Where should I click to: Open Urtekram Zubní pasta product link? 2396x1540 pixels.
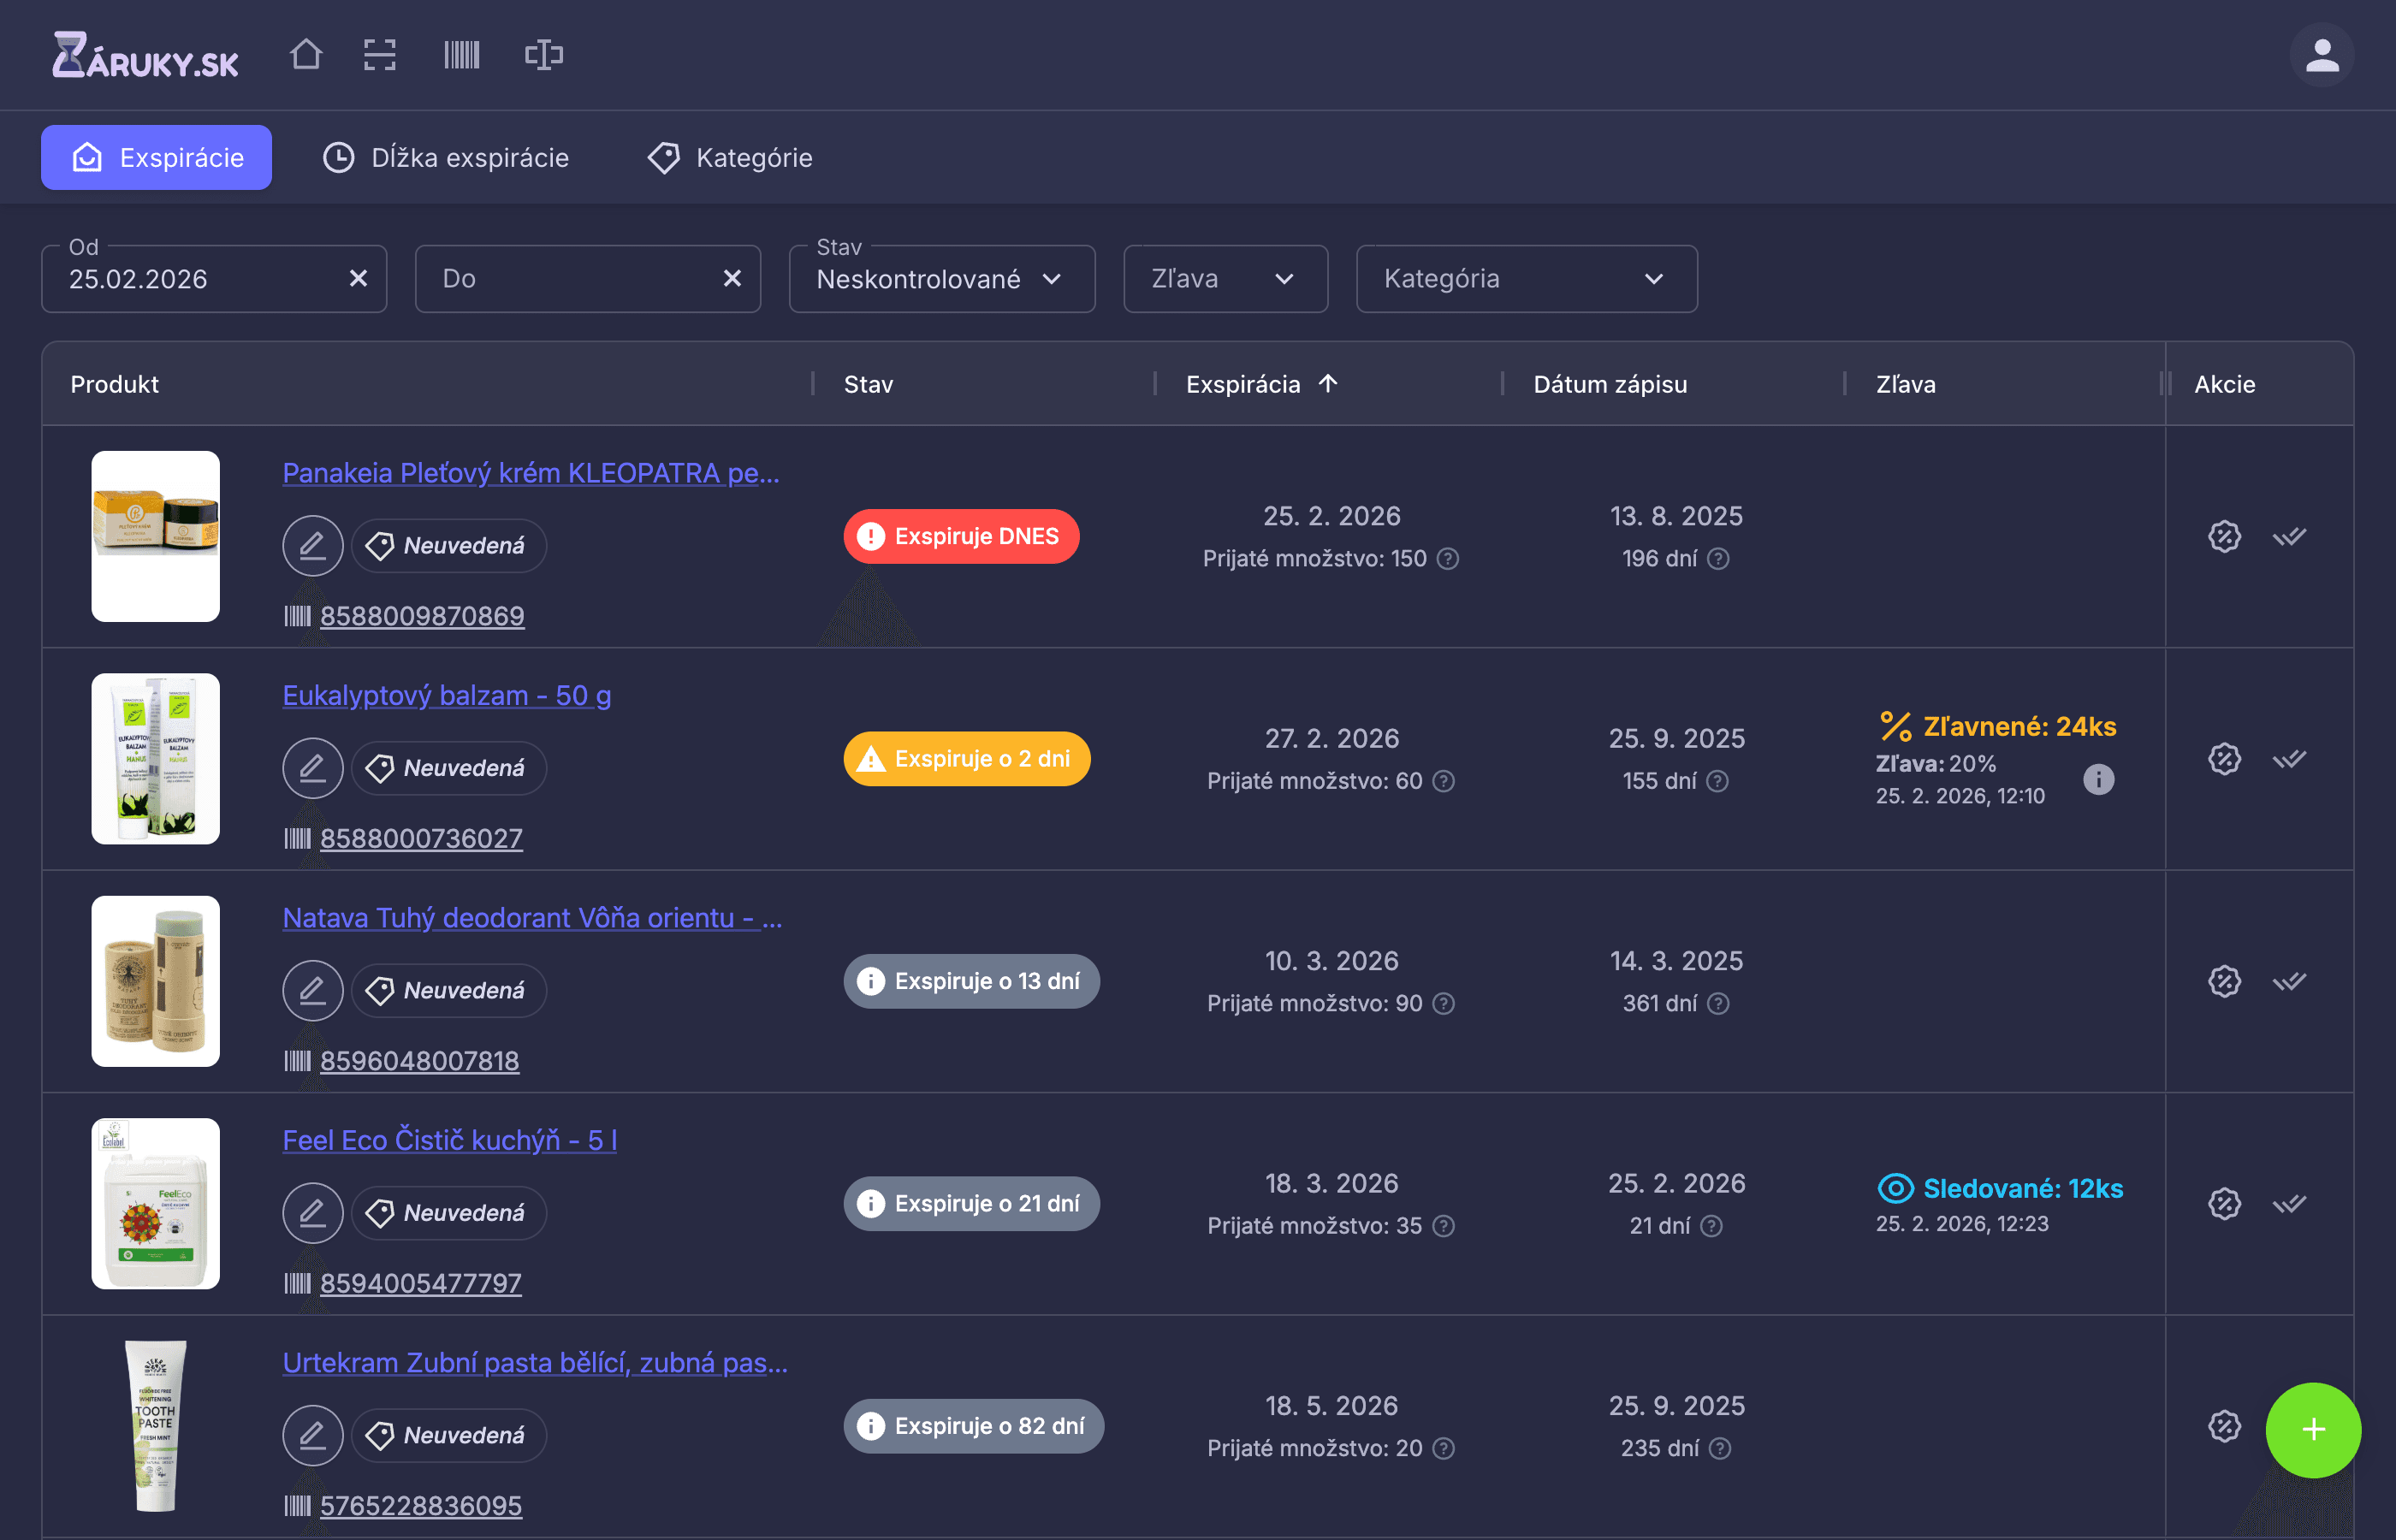click(x=535, y=1362)
